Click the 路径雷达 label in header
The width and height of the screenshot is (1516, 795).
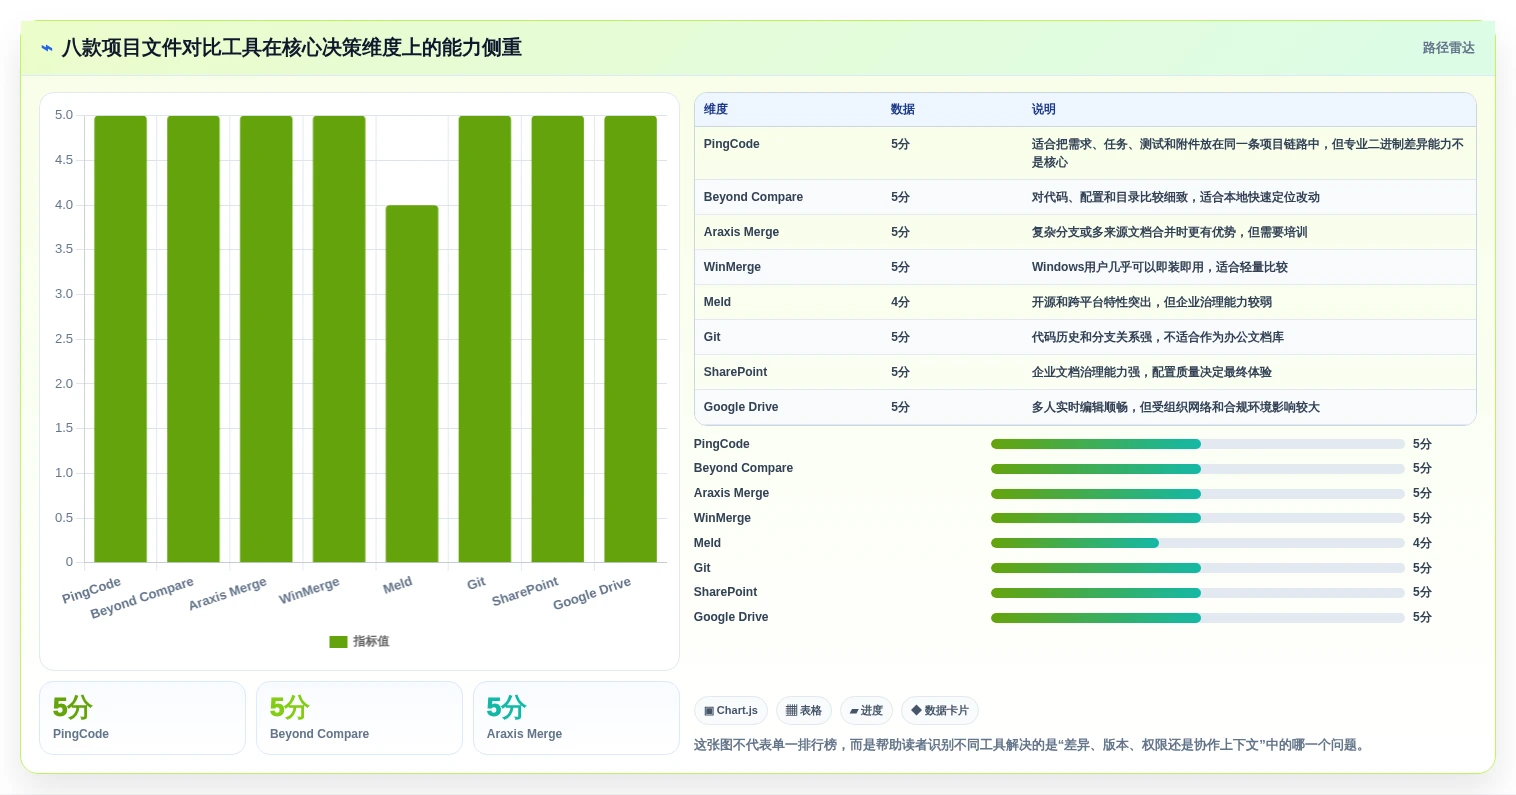pyautogui.click(x=1448, y=48)
